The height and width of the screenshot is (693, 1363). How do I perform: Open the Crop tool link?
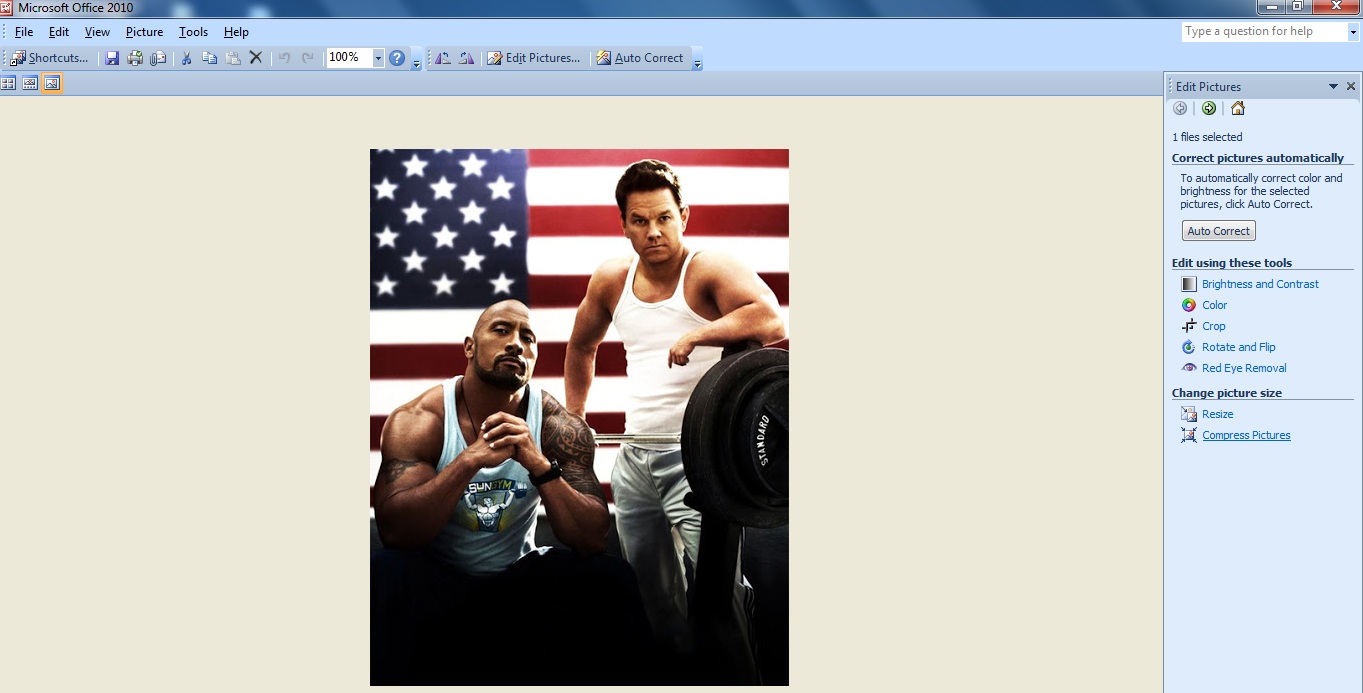1213,326
